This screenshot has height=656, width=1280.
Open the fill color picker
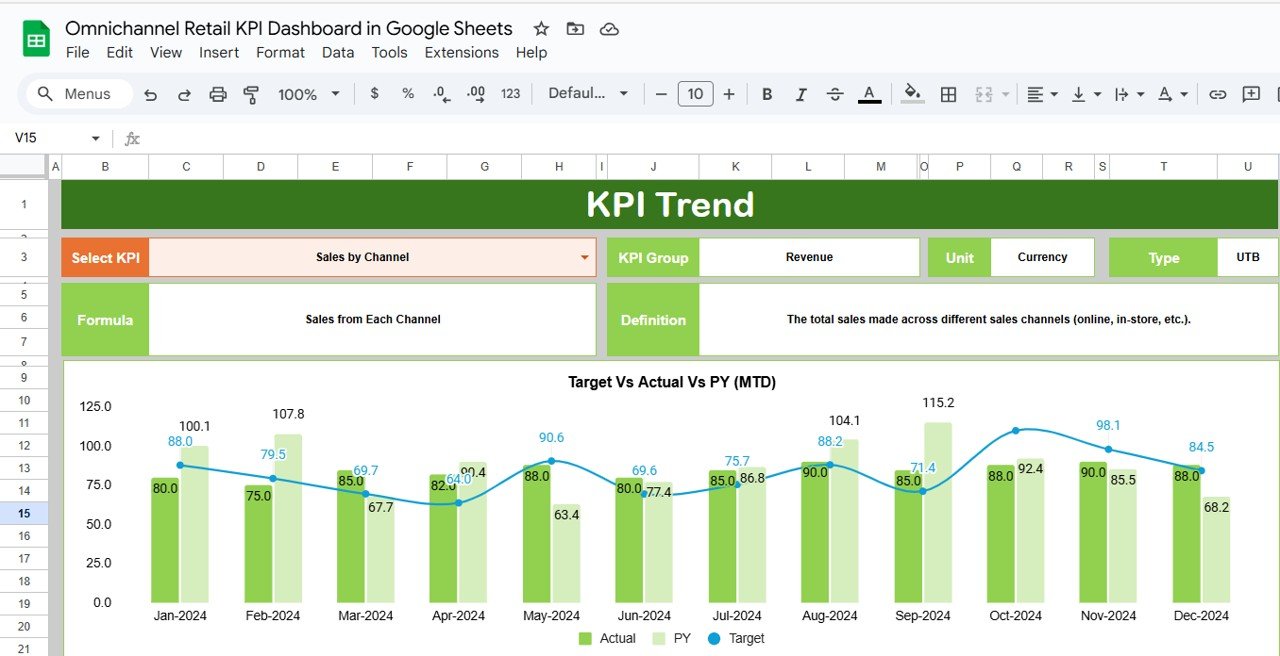pyautogui.click(x=912, y=94)
